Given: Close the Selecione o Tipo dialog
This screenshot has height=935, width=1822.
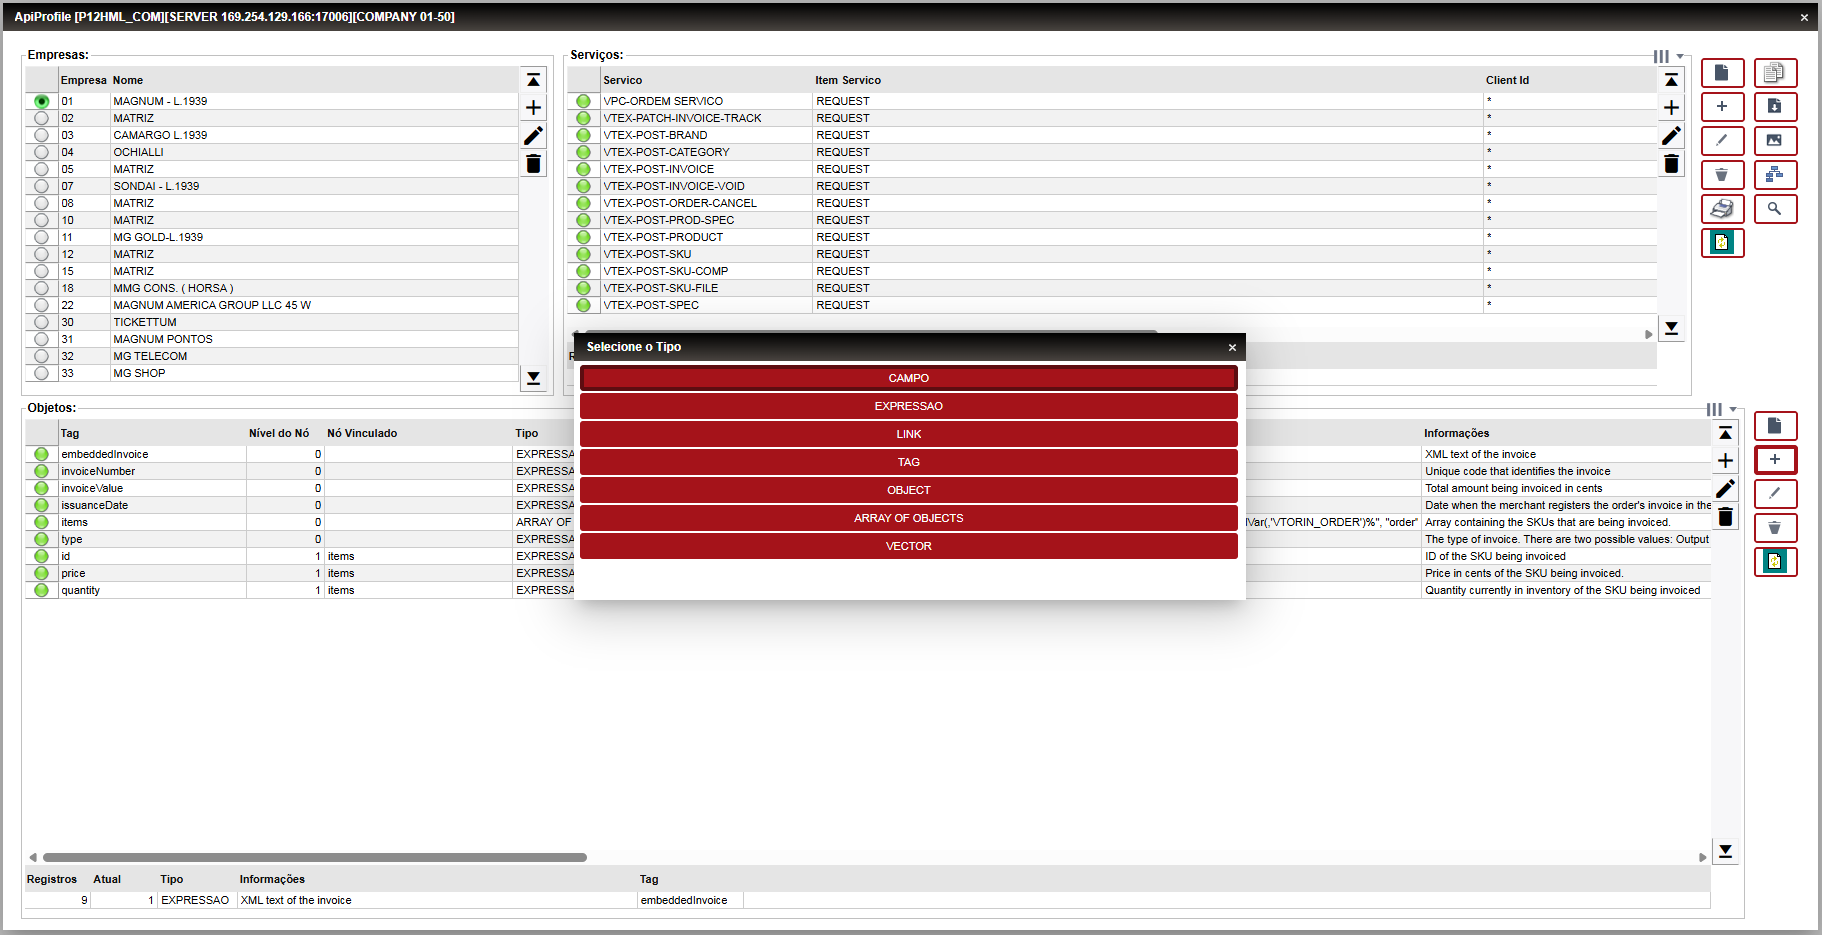Looking at the screenshot, I should coord(1232,348).
